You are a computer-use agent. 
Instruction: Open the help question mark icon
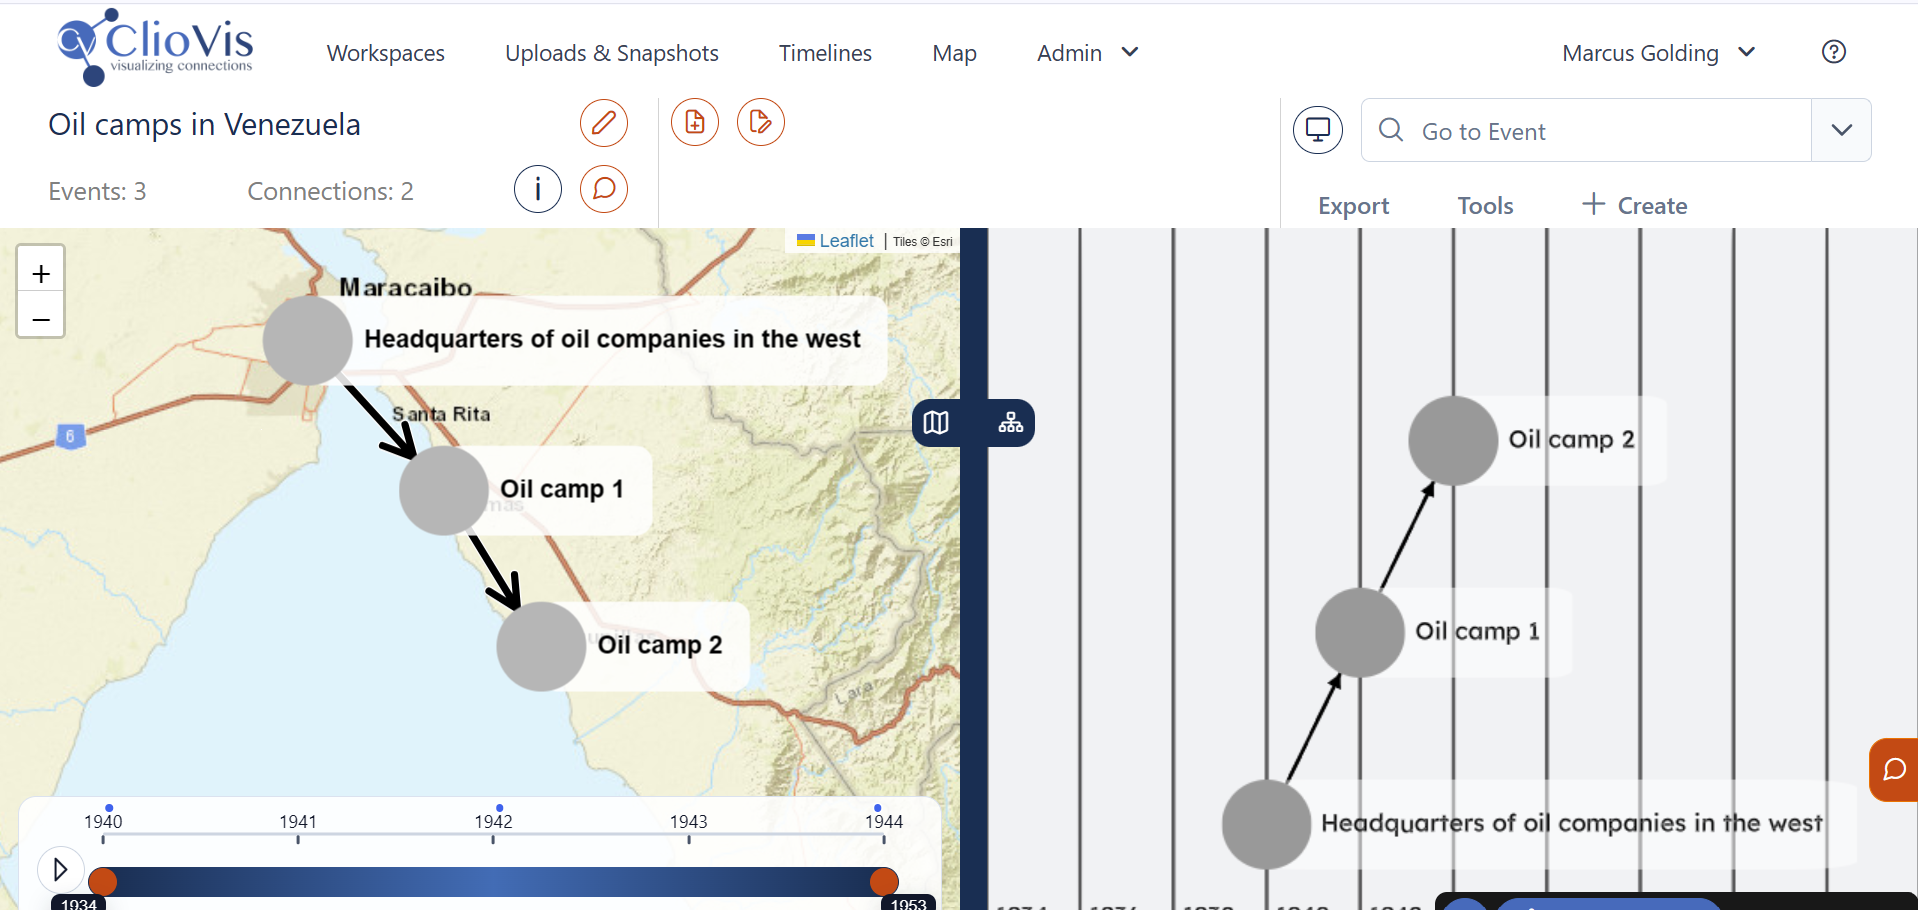1834,52
